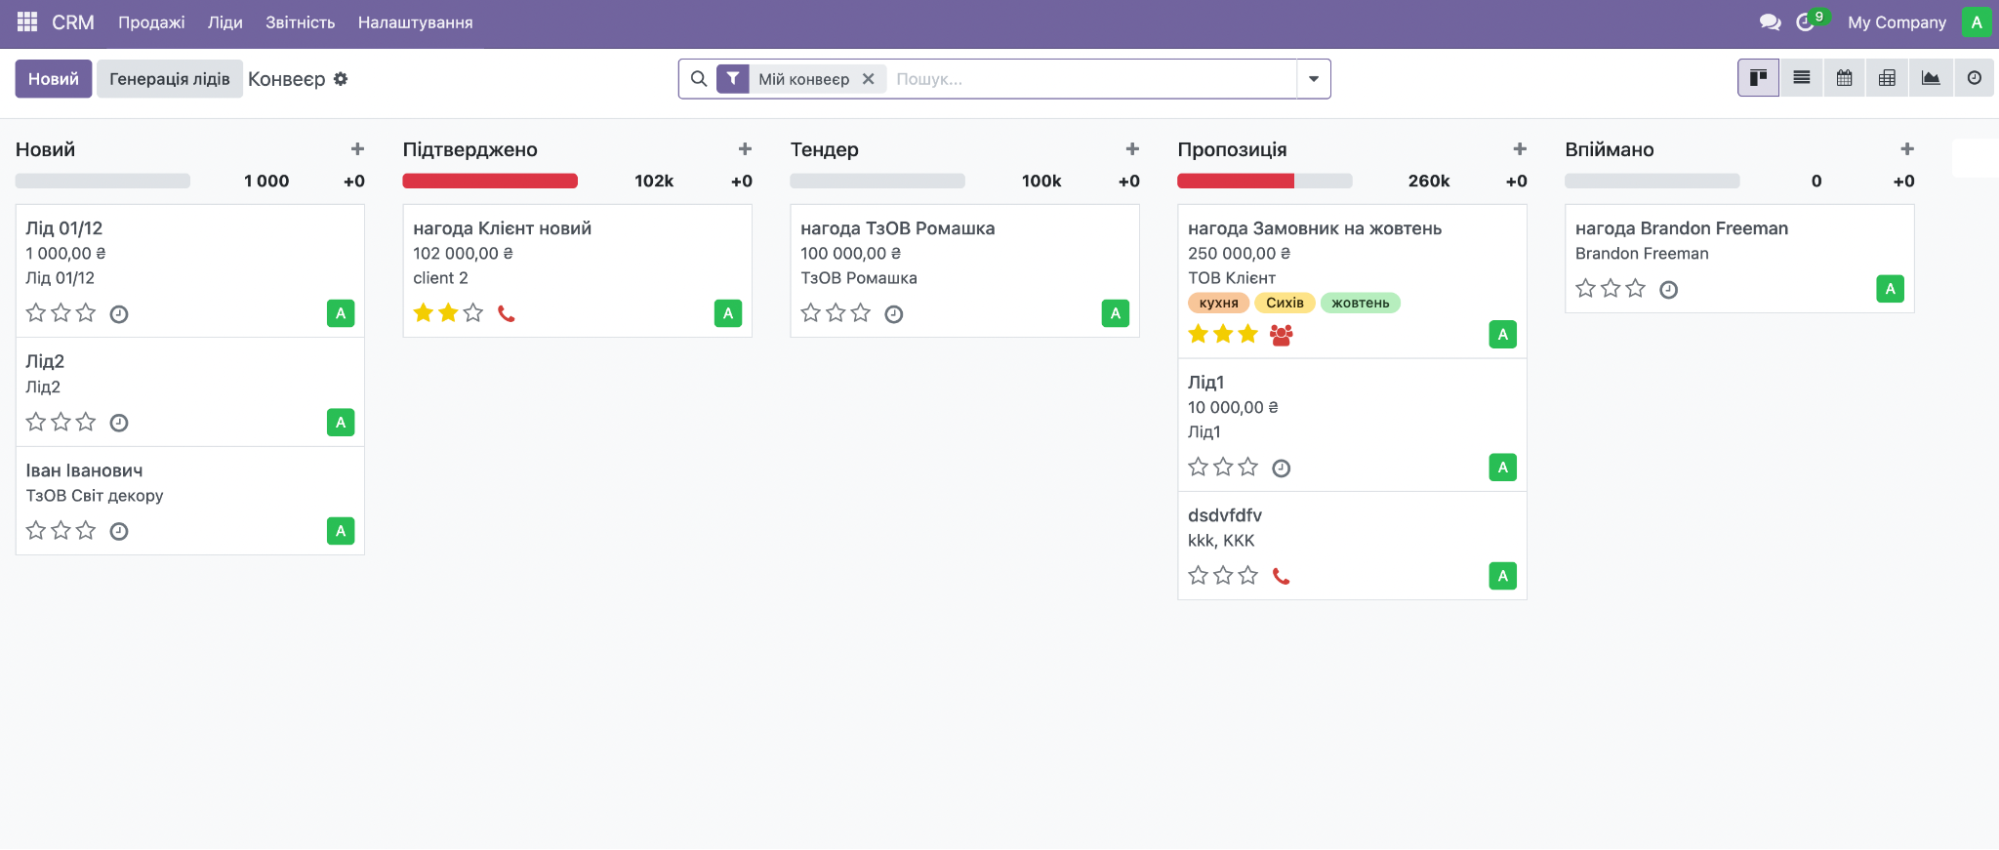This screenshot has height=850, width=1999.
Task: Switch to list view
Action: [x=1801, y=78]
